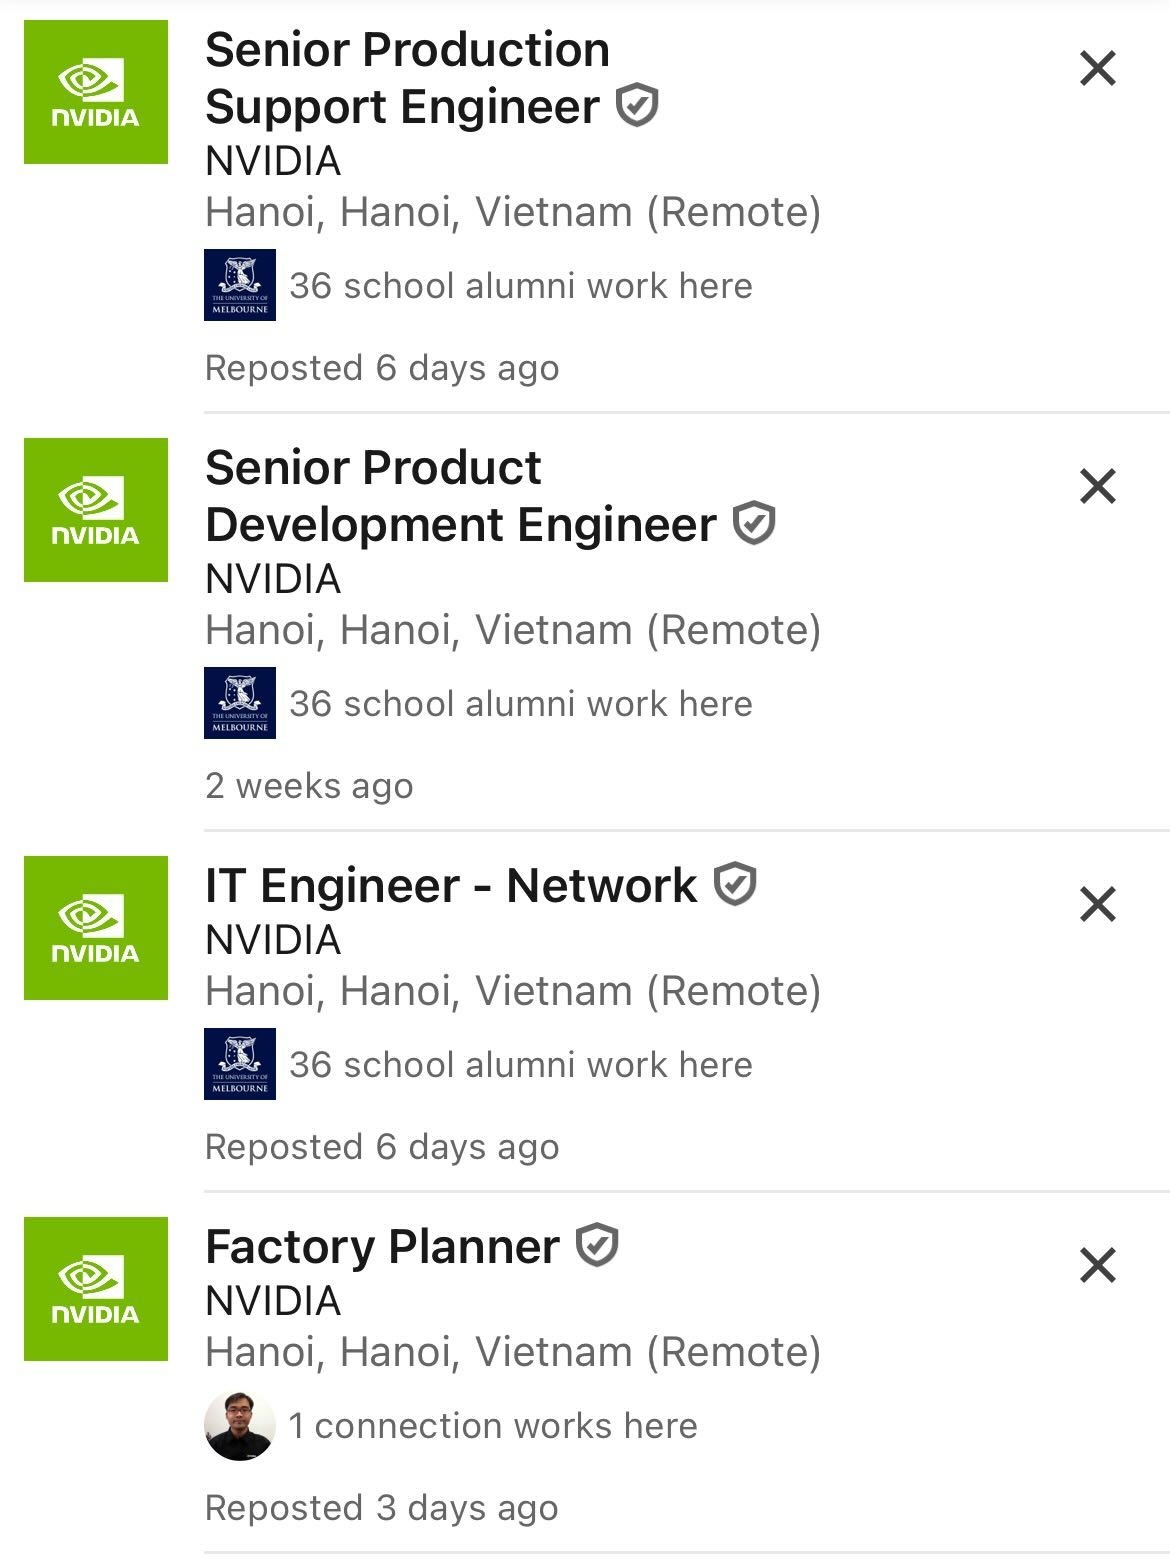Click the NVIDIA logo beside Factory Planner
1170x1559 pixels.
click(96, 1290)
